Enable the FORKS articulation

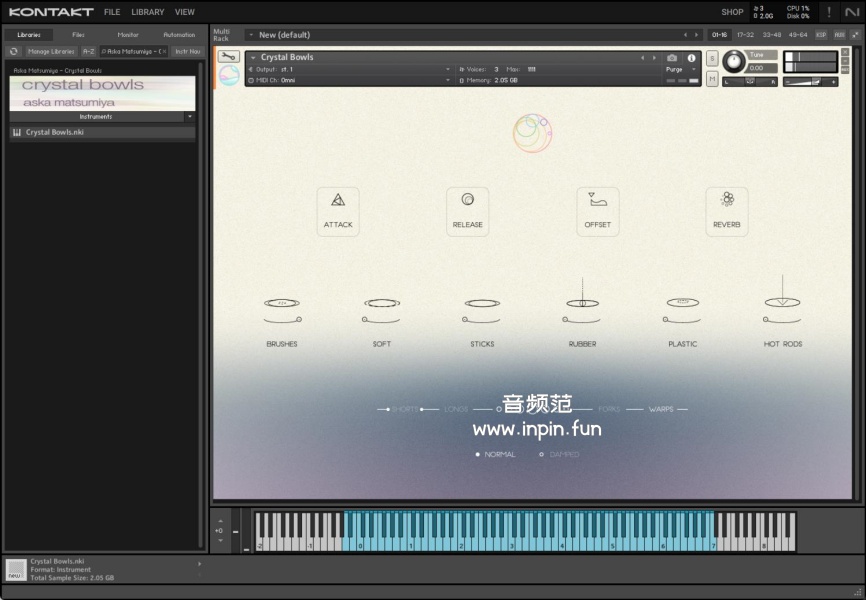click(609, 409)
